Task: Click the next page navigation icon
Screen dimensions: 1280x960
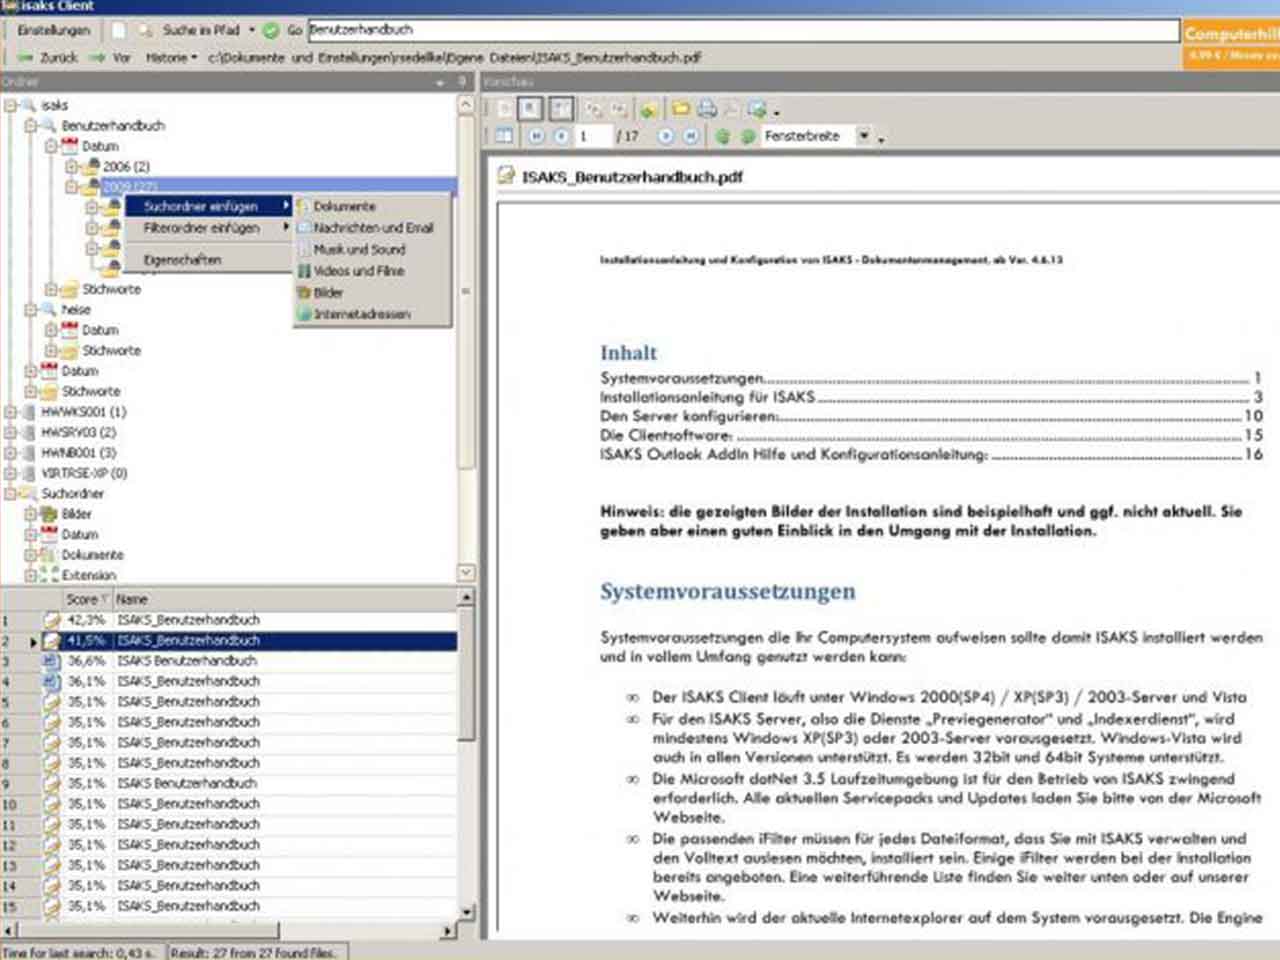Action: click(x=665, y=136)
